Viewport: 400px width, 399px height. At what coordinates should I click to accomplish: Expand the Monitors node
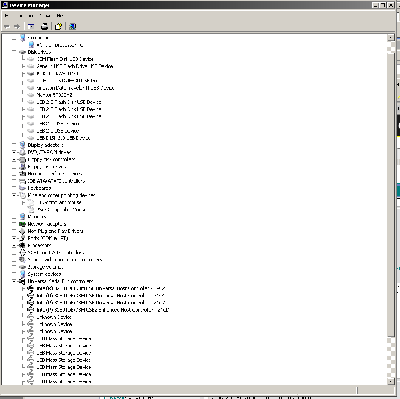pos(14,217)
